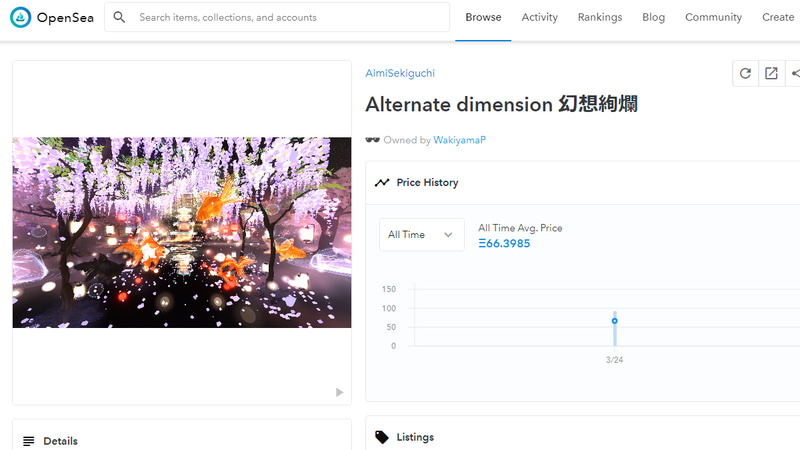Click the Listings tag icon

click(x=382, y=437)
